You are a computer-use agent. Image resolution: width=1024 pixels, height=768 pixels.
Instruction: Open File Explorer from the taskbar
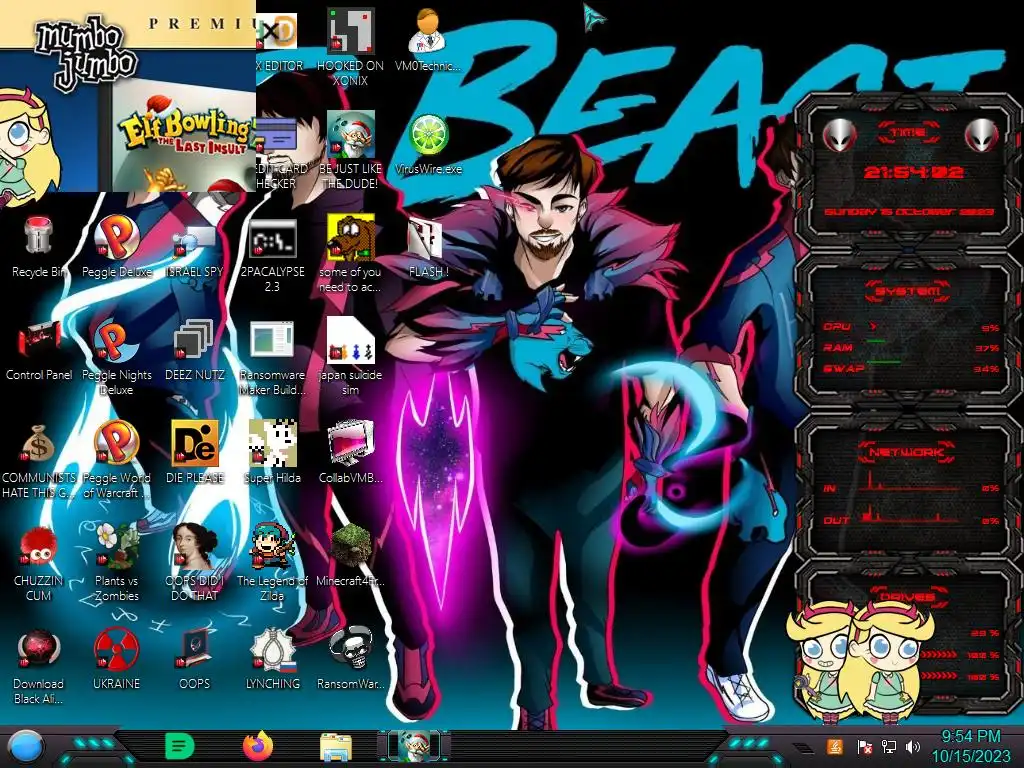tap(336, 747)
